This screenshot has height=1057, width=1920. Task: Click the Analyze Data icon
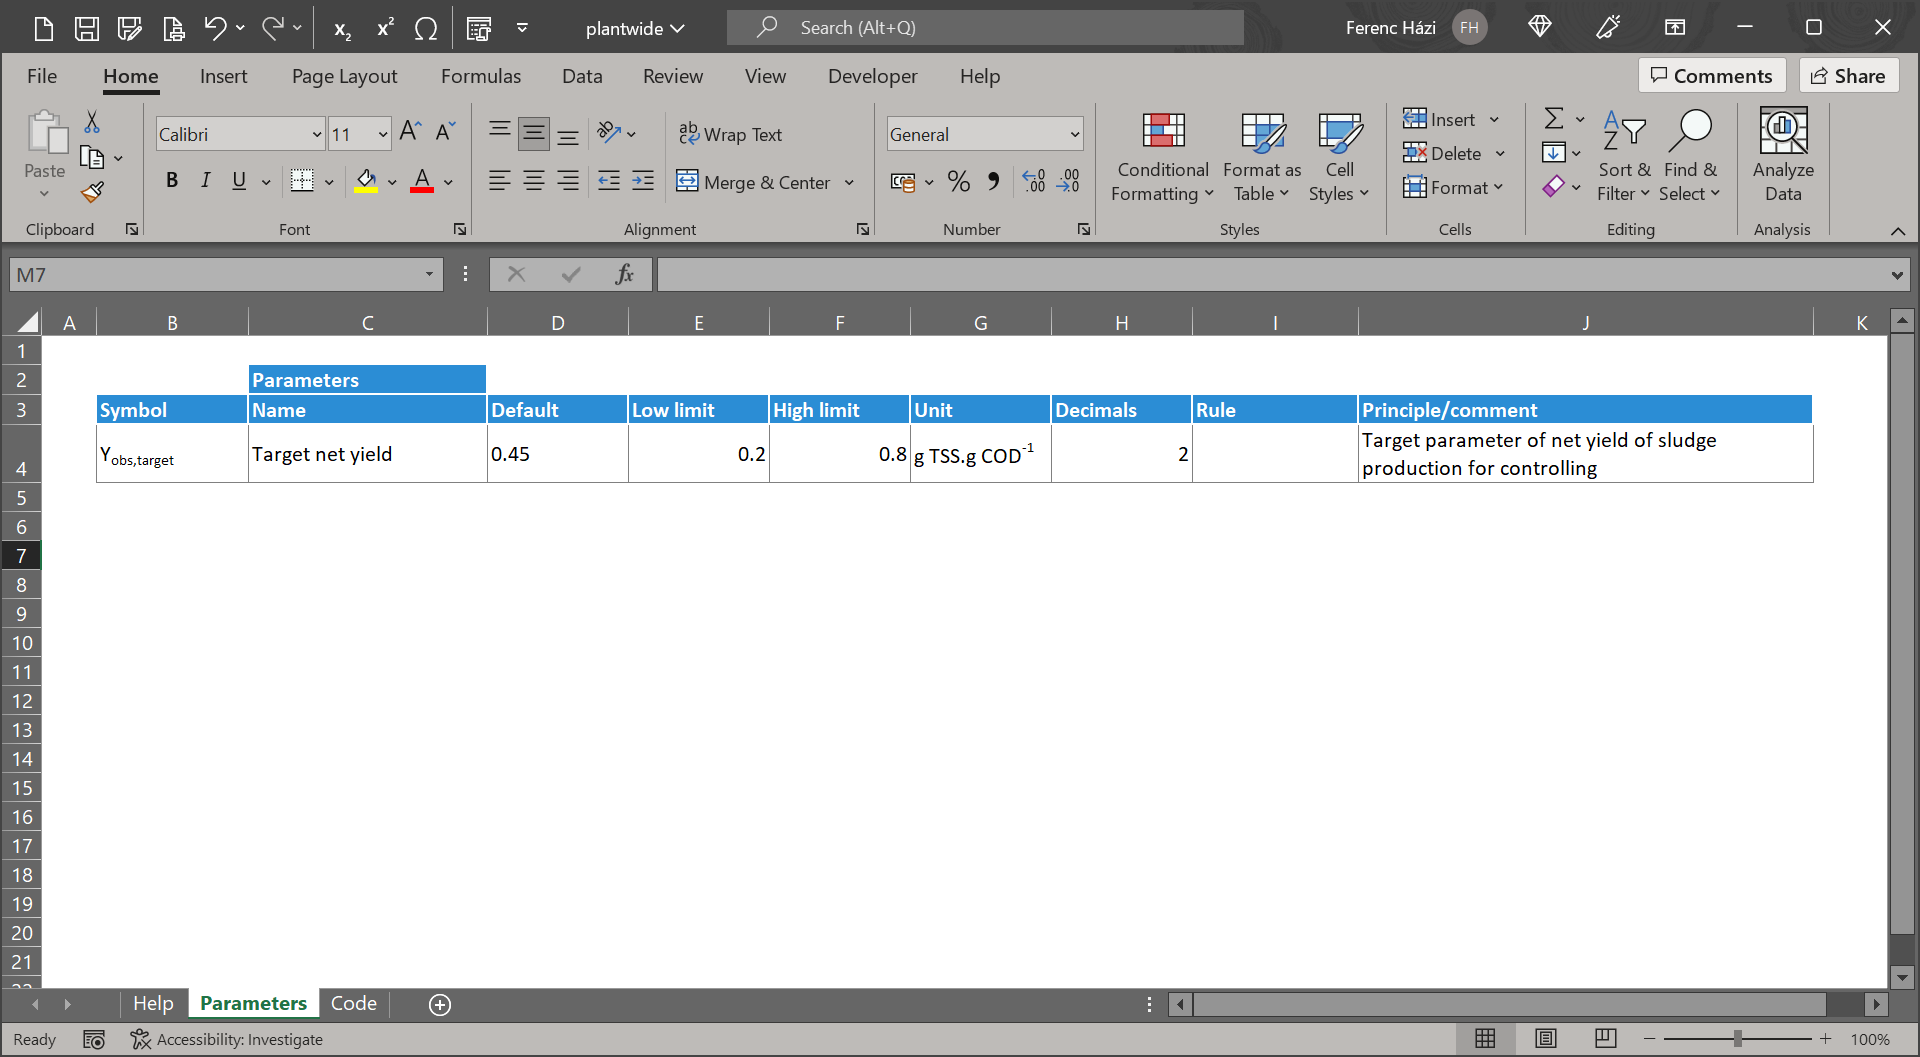(x=1782, y=157)
